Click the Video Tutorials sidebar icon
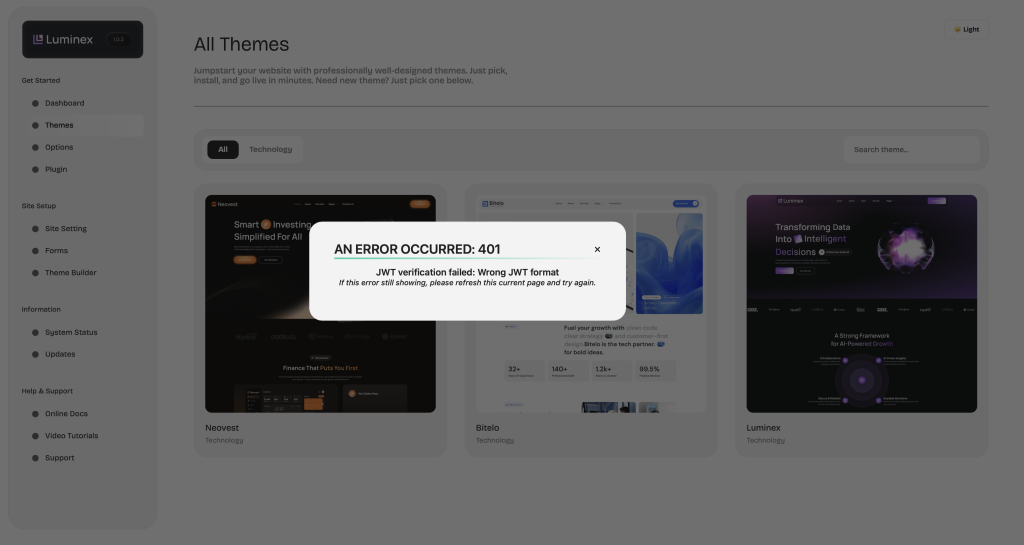Viewport: 1024px width, 545px height. coord(35,436)
